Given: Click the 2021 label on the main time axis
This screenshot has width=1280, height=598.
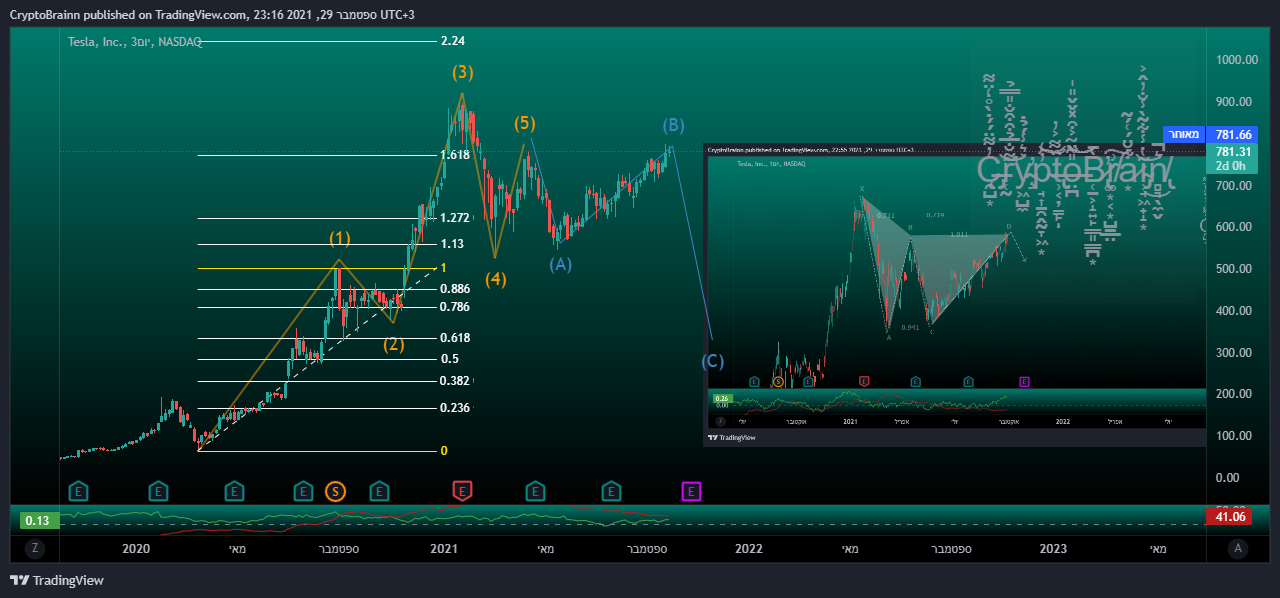Looking at the screenshot, I should 444,548.
